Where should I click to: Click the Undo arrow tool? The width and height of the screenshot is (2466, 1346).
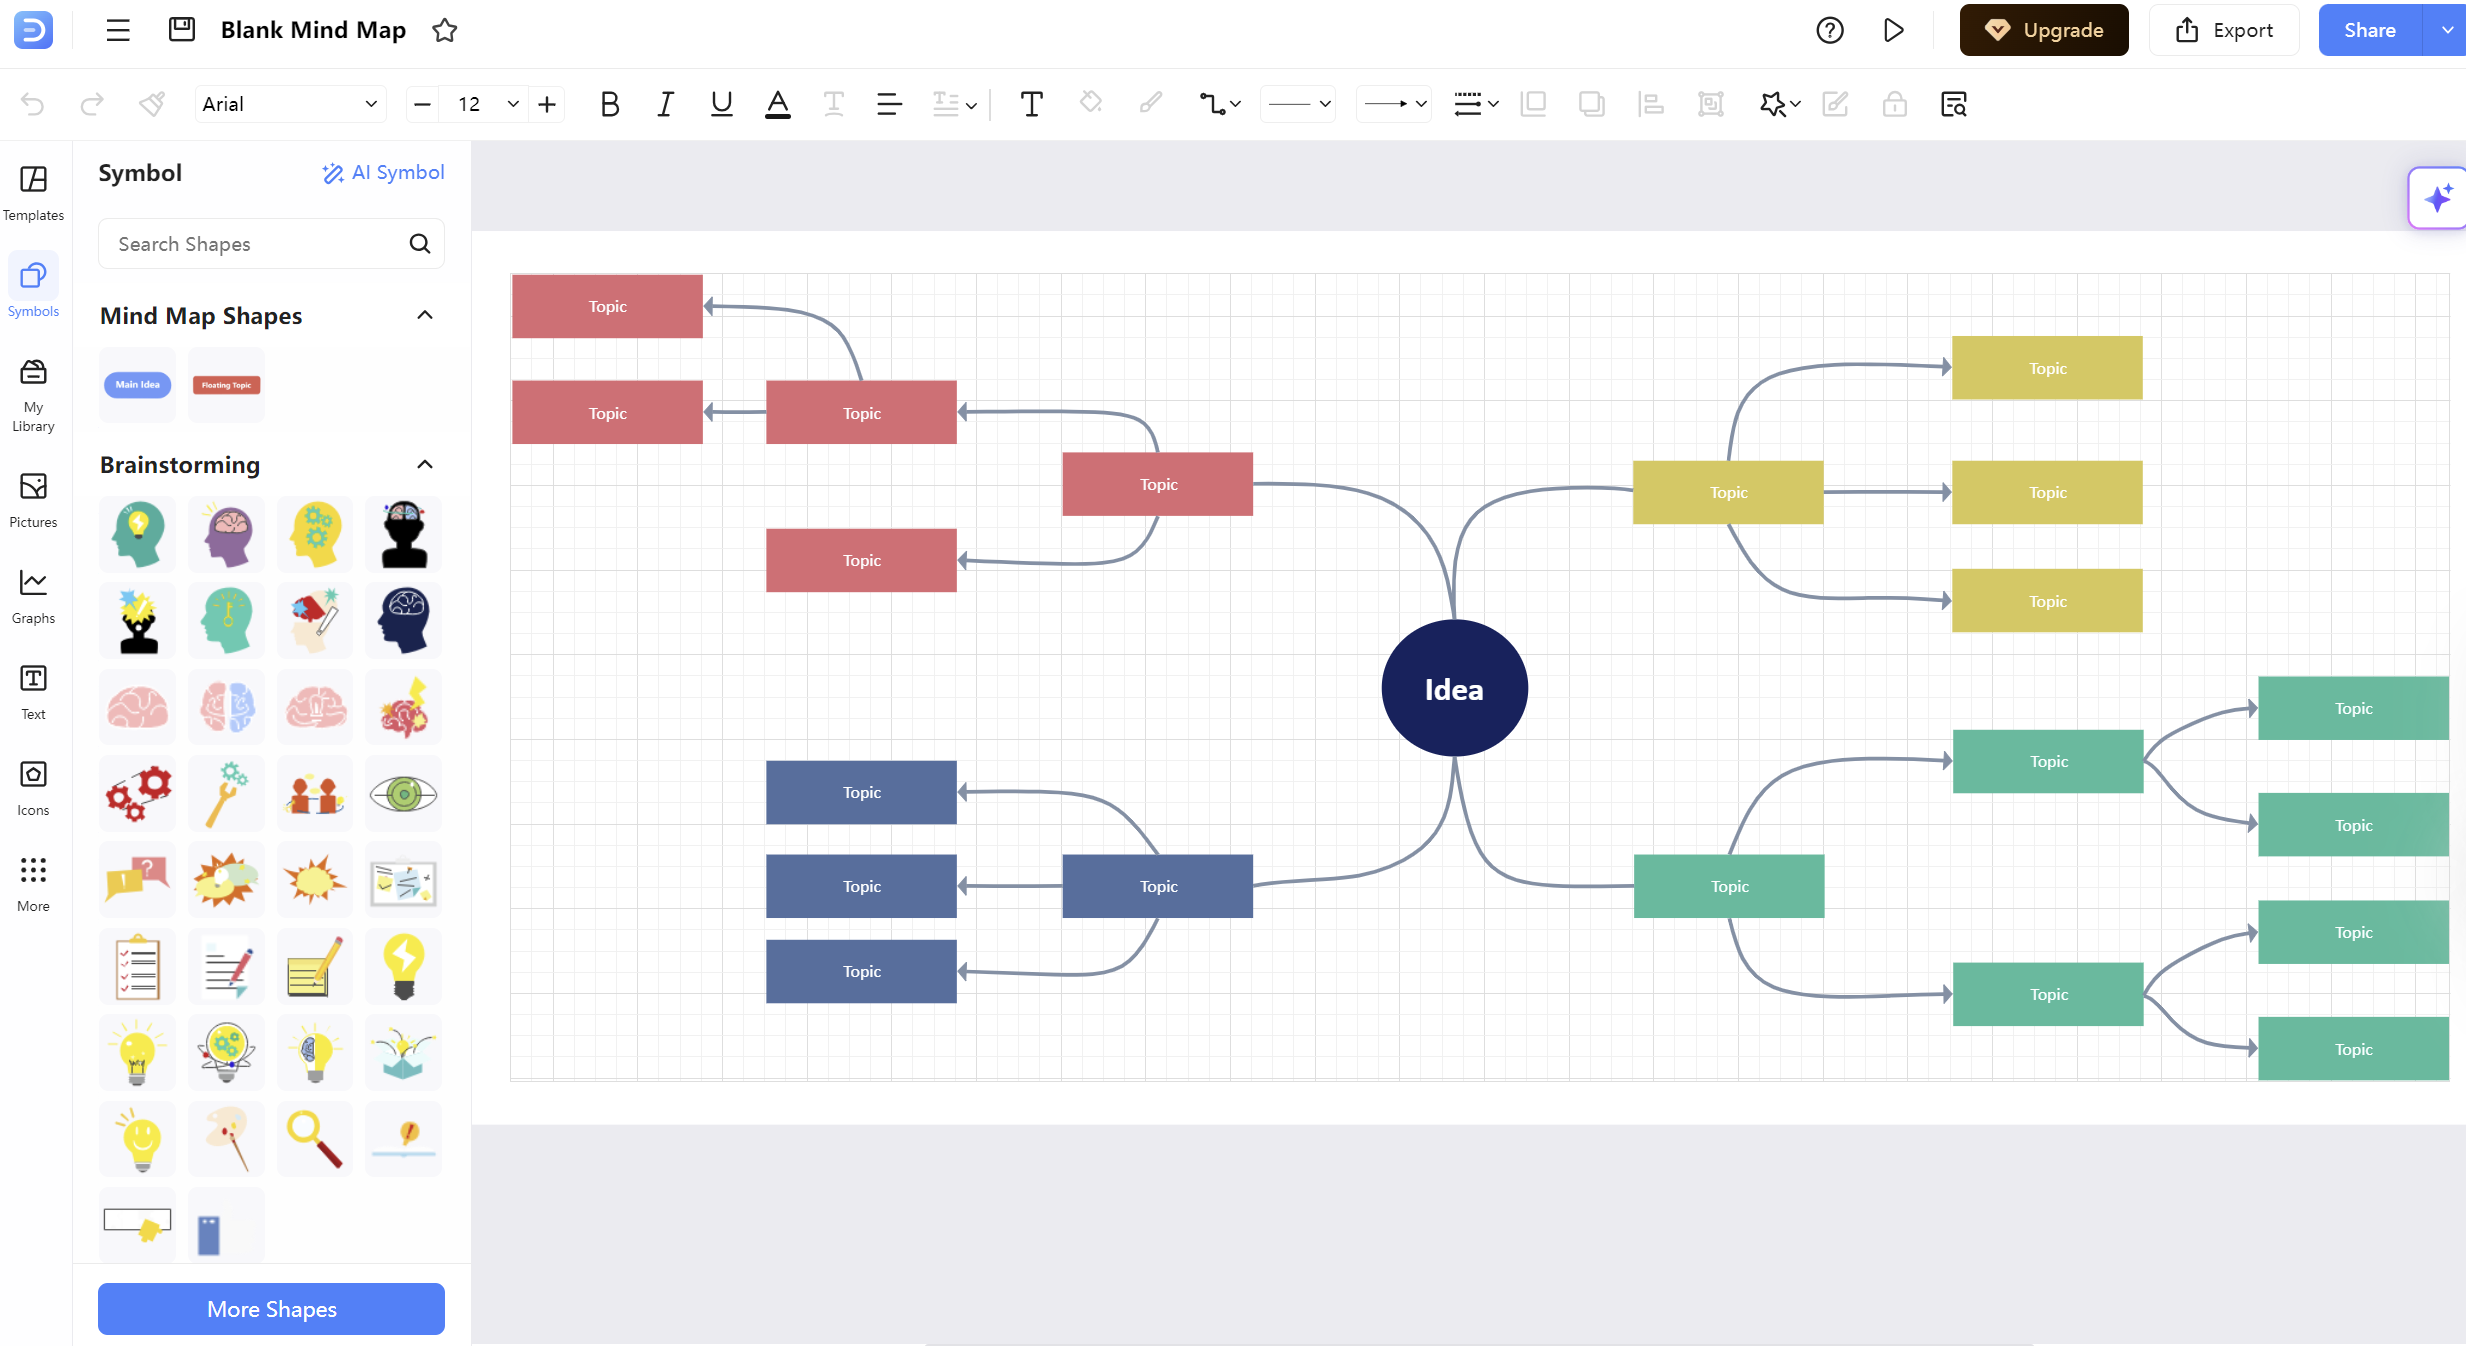click(x=31, y=103)
